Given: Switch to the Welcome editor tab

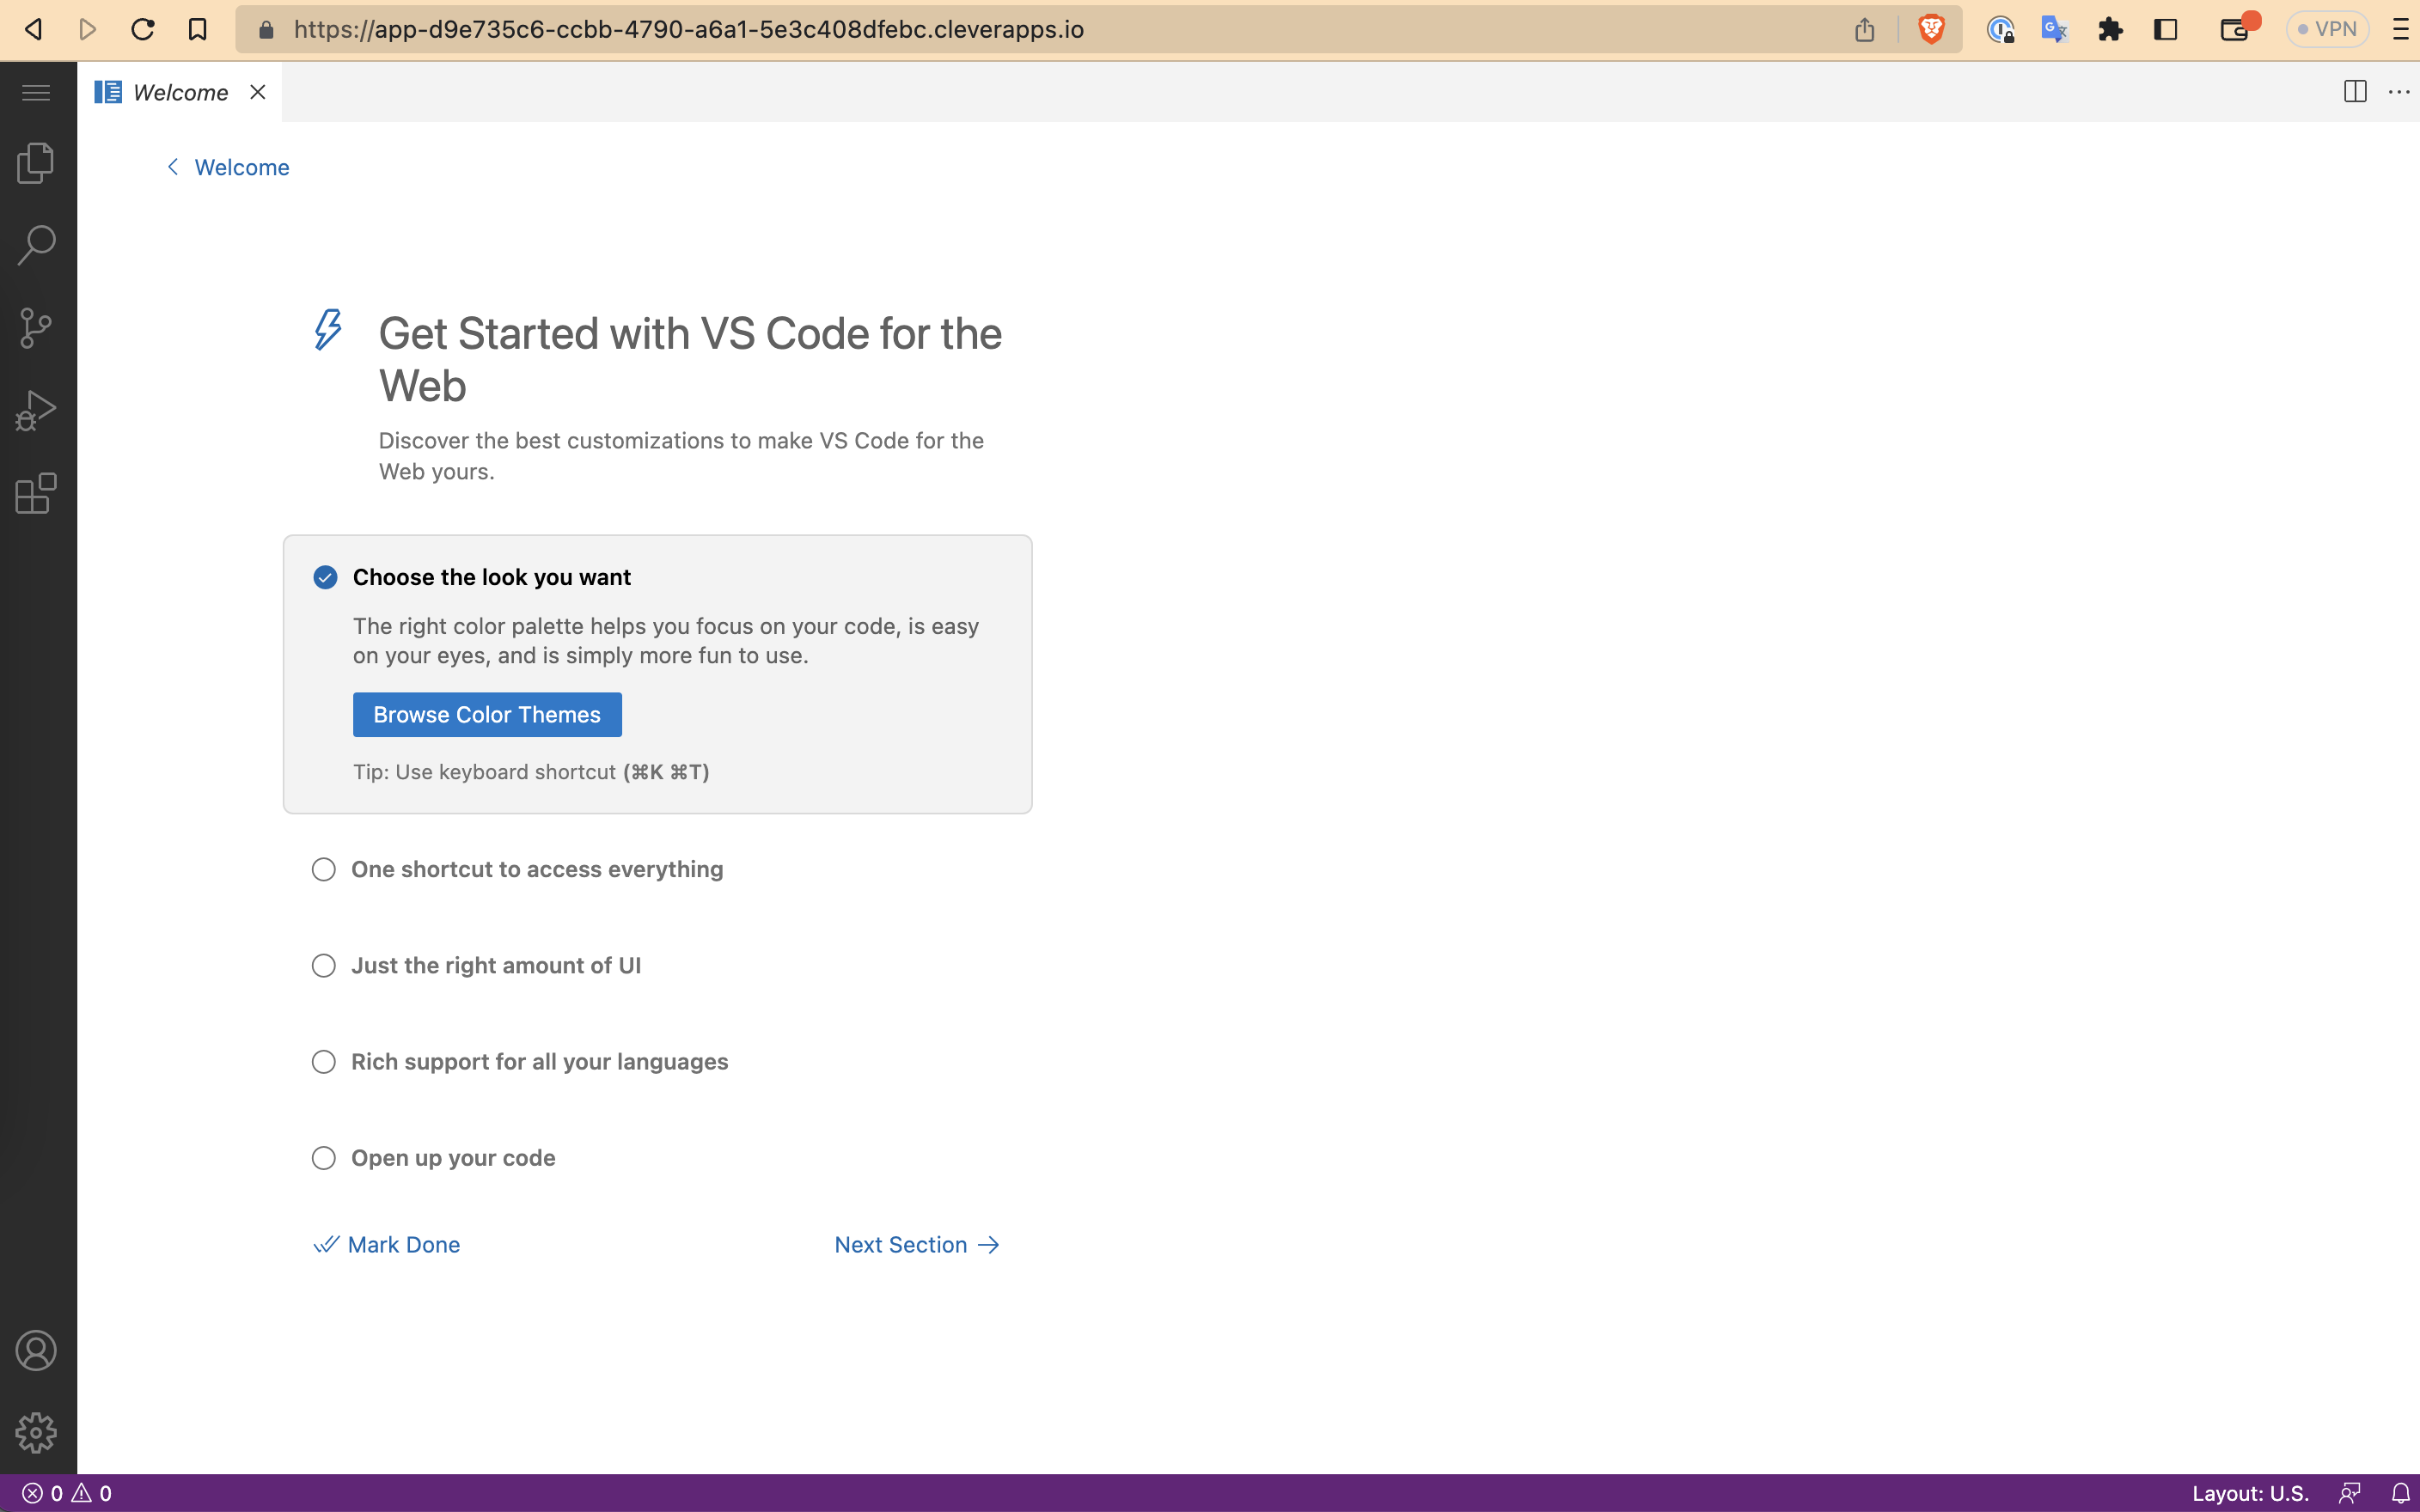Looking at the screenshot, I should [180, 93].
